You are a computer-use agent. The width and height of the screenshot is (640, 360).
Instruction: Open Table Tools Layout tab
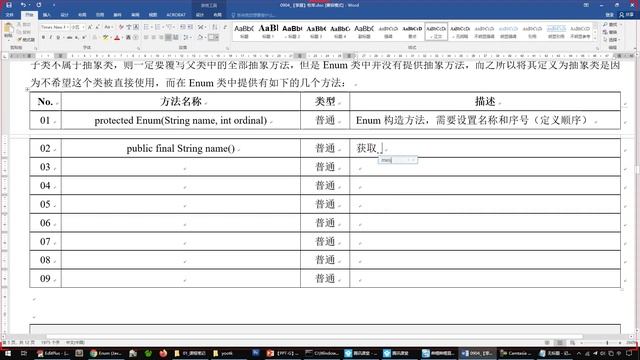tap(217, 15)
